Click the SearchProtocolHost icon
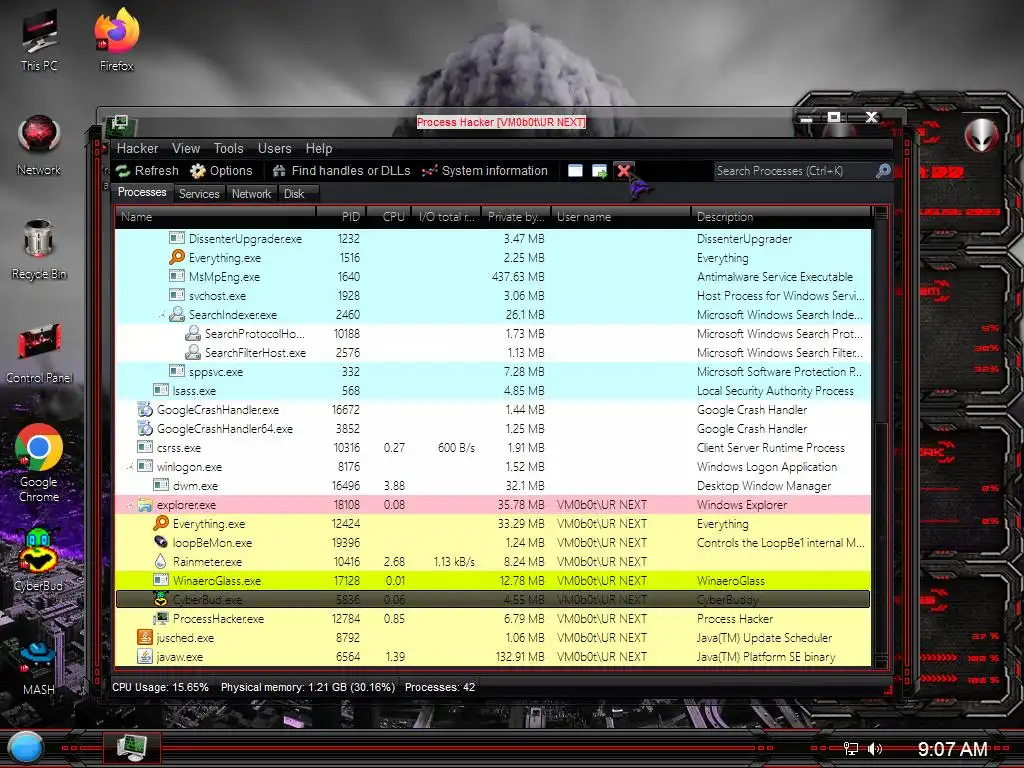1024x768 pixels. 193,334
